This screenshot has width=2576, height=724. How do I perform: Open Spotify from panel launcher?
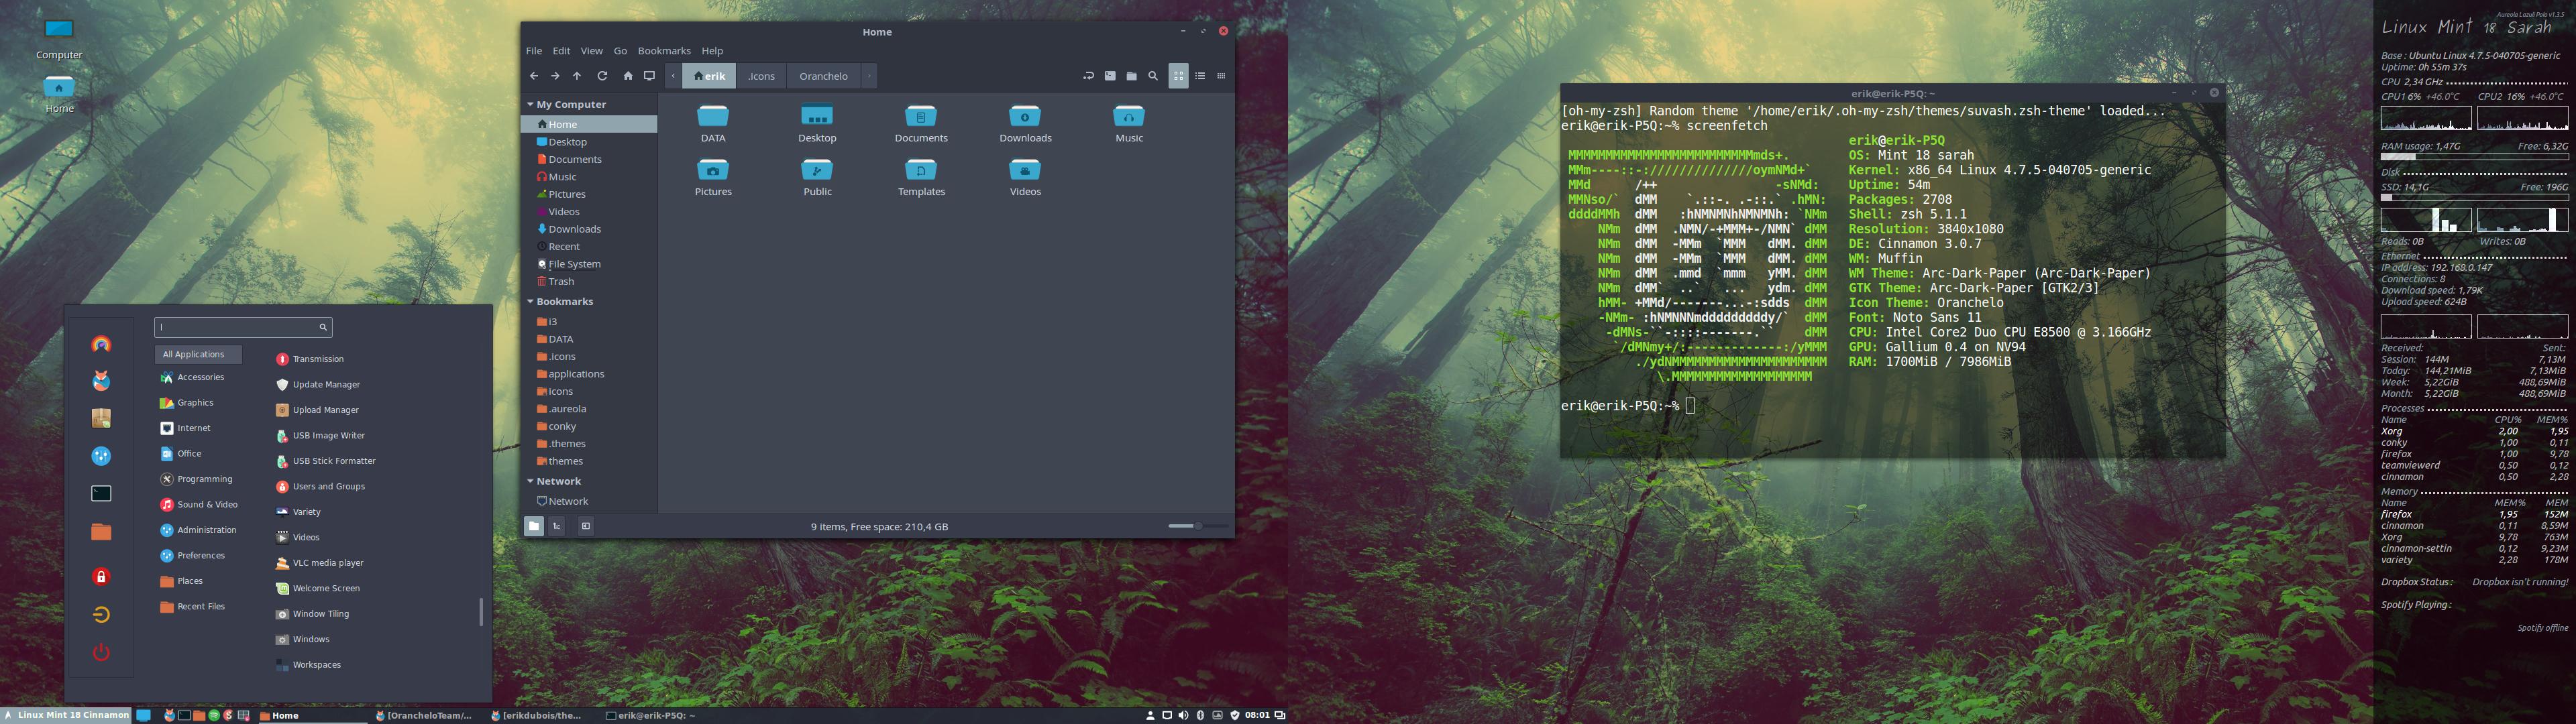[214, 716]
